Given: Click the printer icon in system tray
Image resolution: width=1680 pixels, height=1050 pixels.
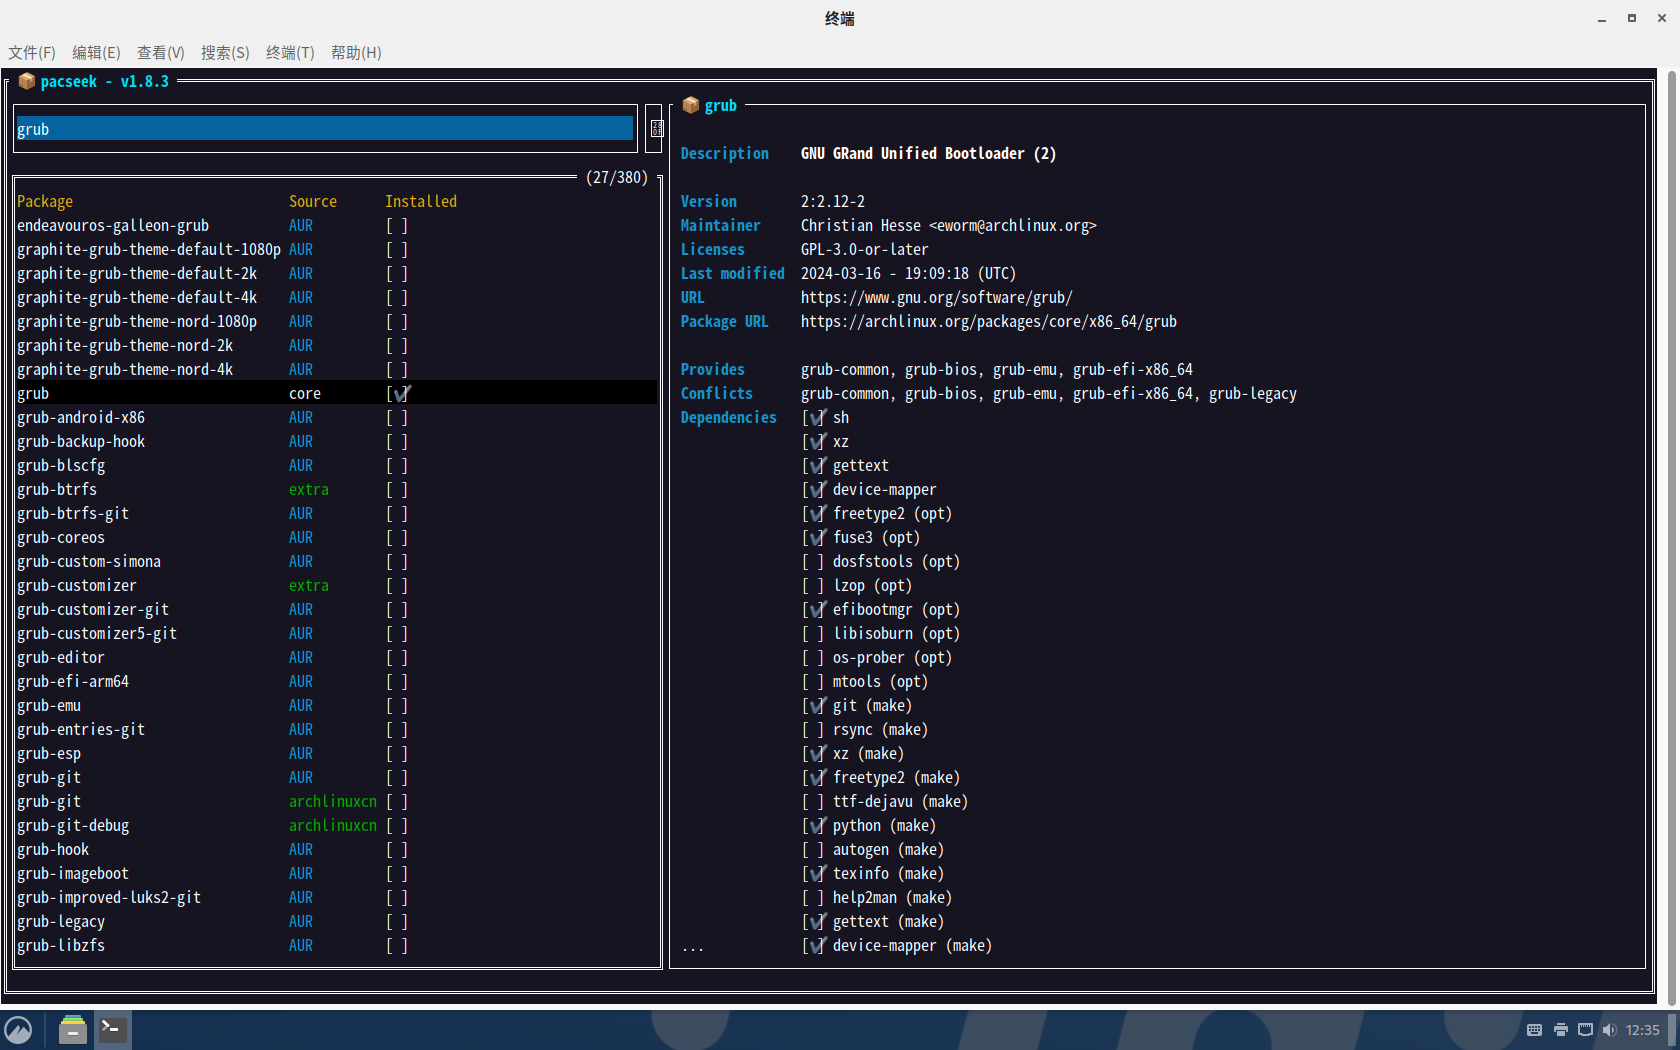Looking at the screenshot, I should click(1560, 1030).
